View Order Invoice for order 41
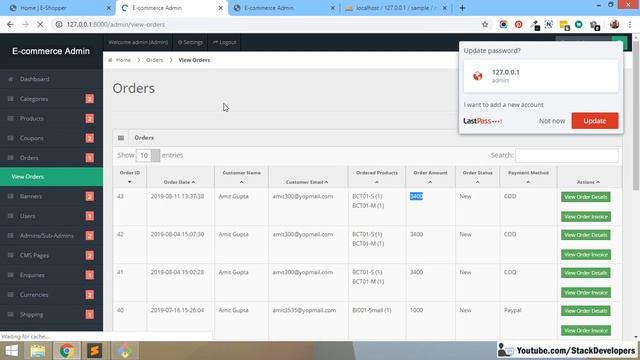The height and width of the screenshot is (360, 640). tap(586, 293)
